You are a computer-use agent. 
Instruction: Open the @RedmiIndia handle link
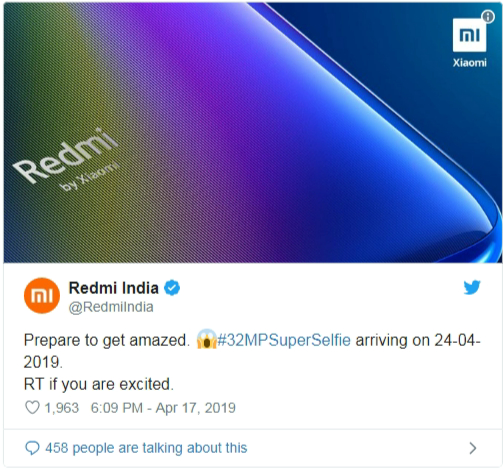111,307
